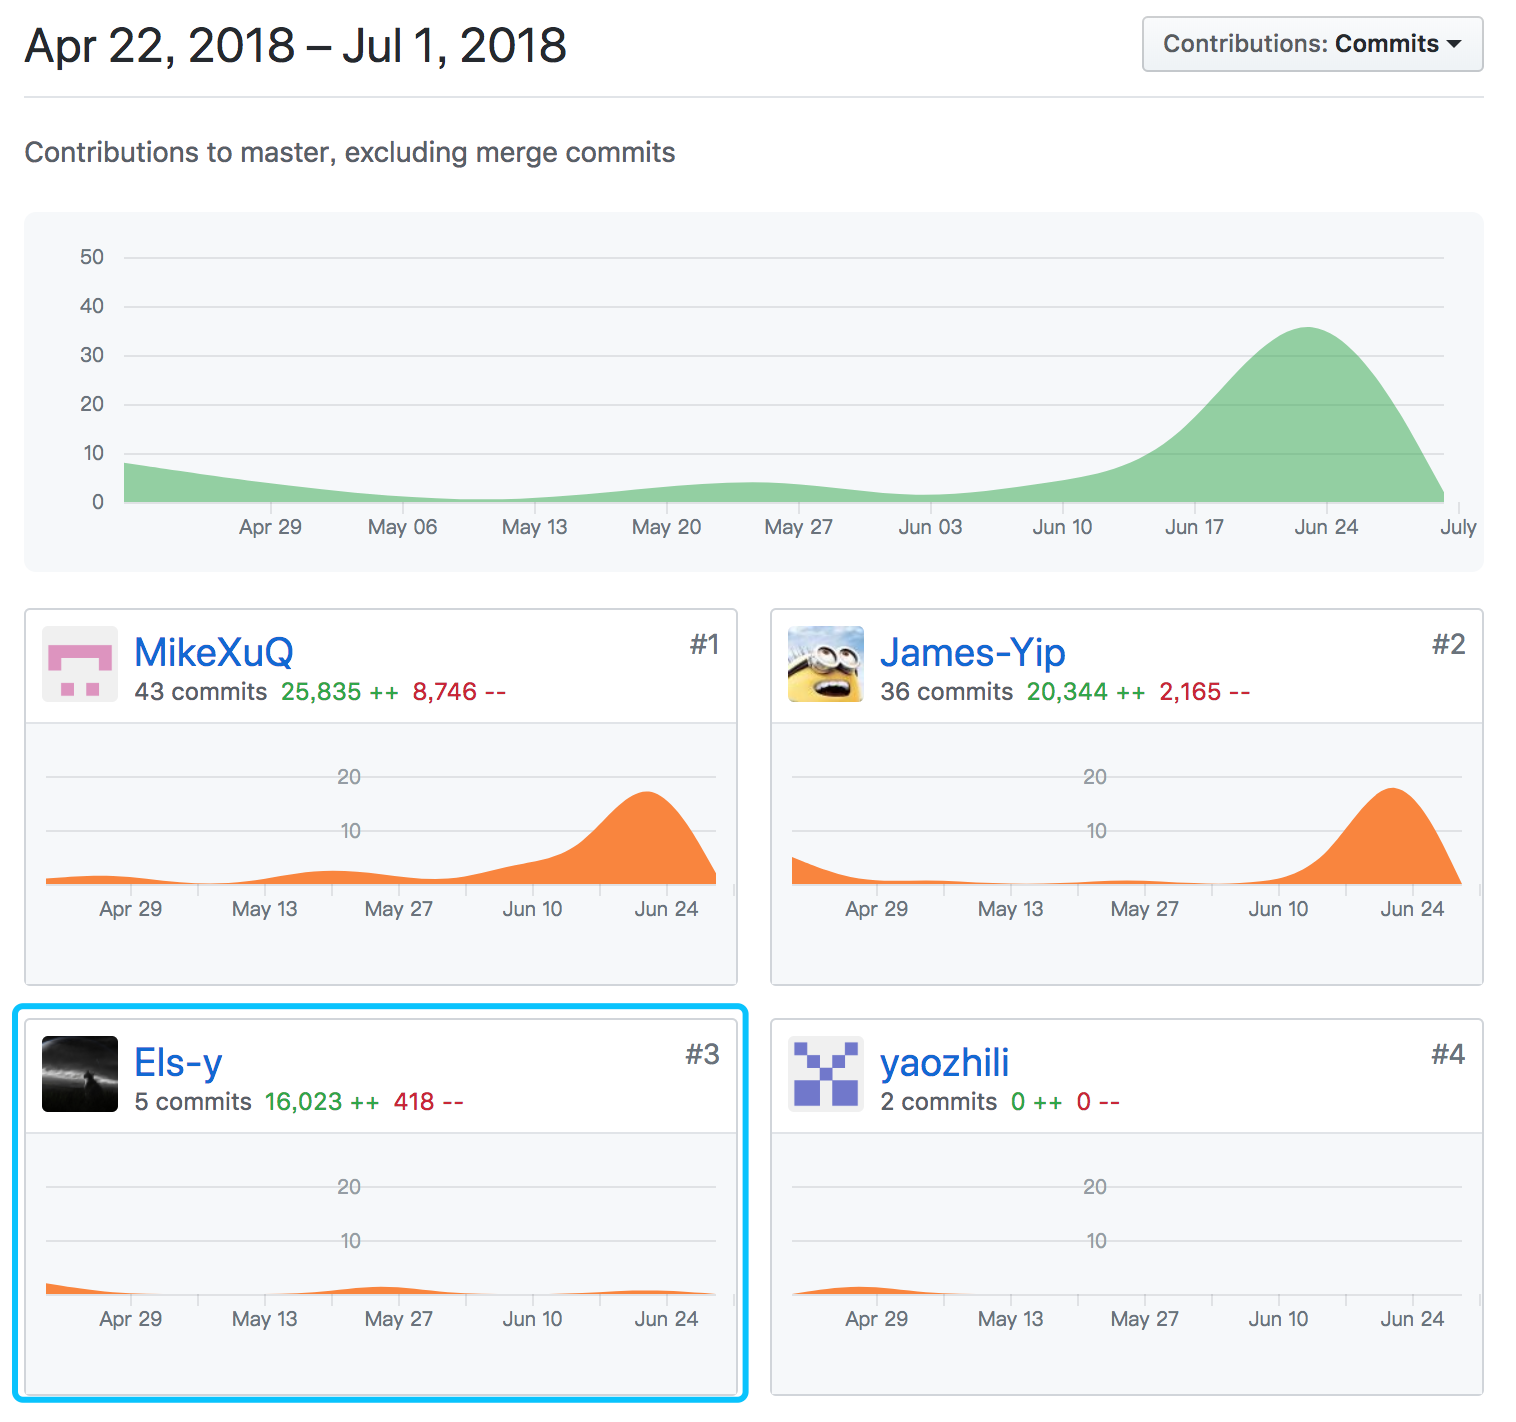1516x1422 pixels.
Task: Click the orange peak in James-Yip's graph
Action: (1392, 792)
